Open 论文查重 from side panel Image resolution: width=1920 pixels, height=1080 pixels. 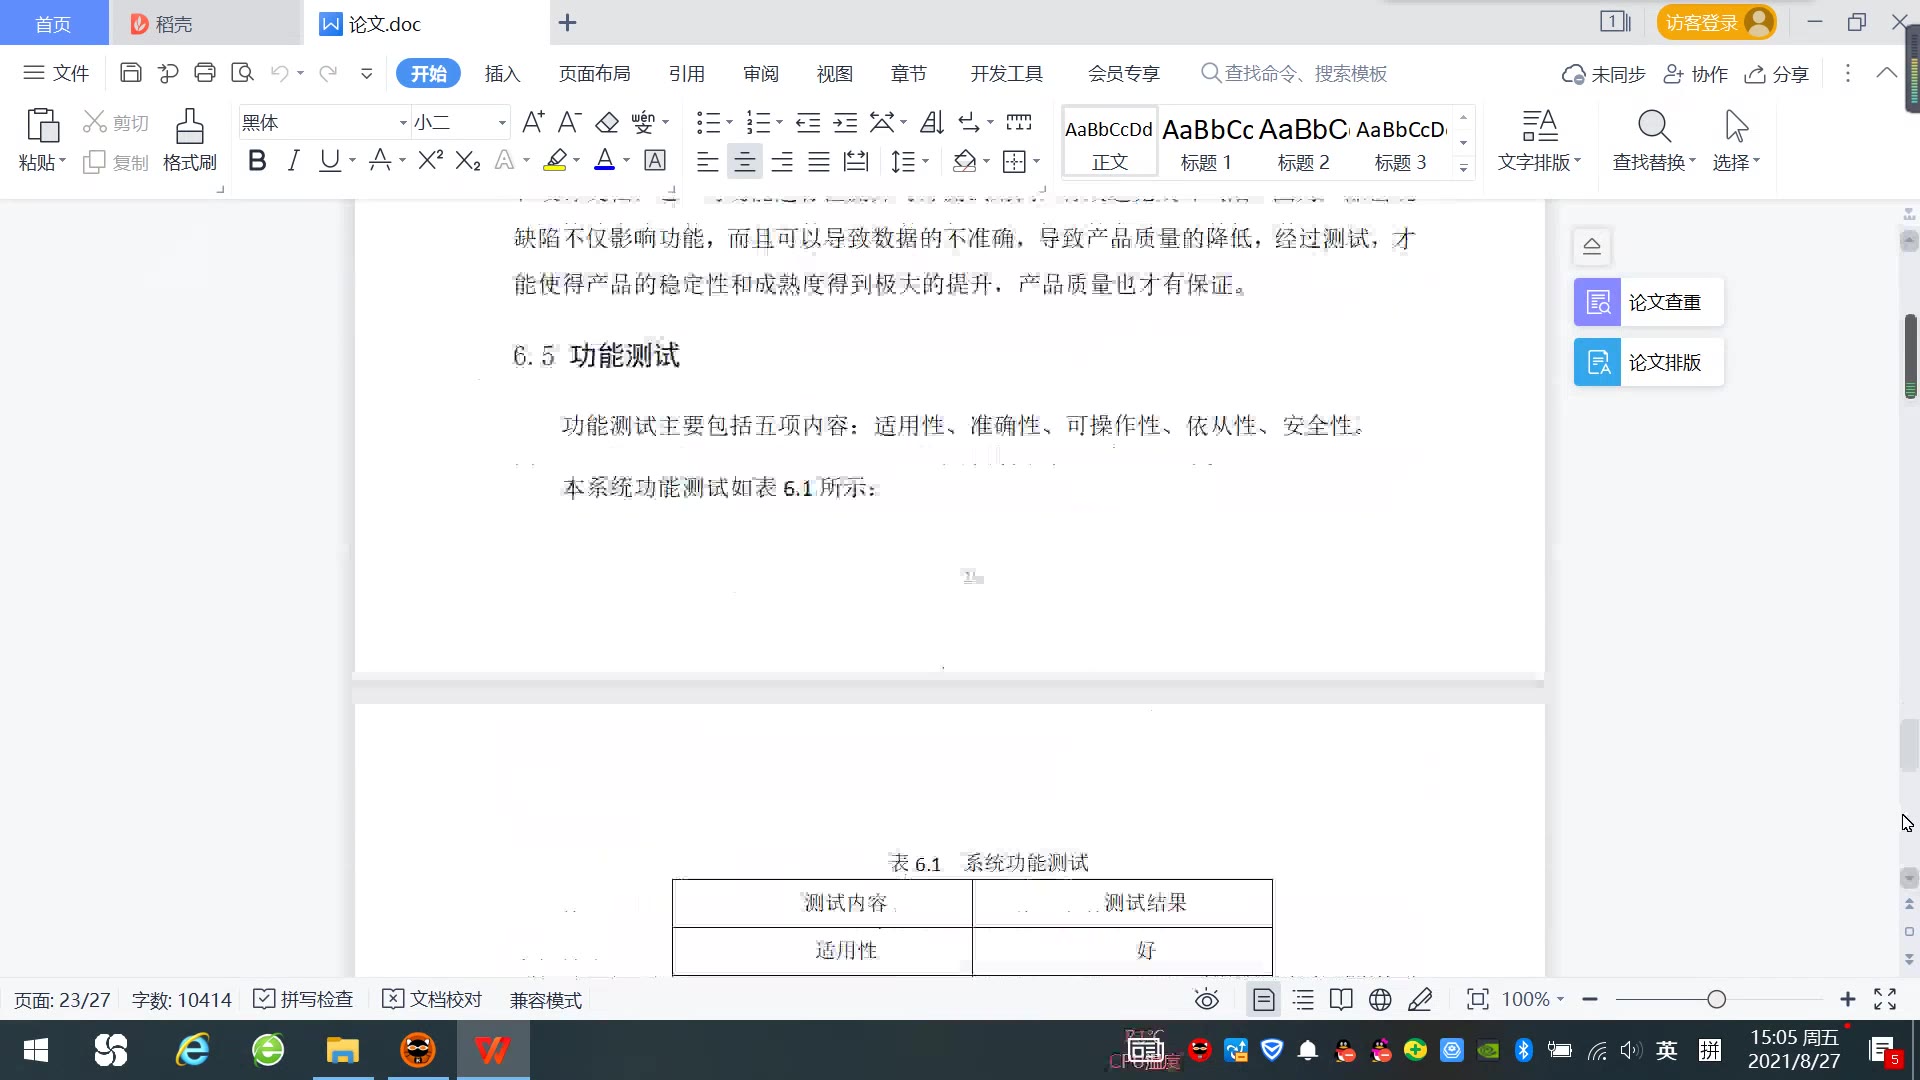coord(1648,302)
